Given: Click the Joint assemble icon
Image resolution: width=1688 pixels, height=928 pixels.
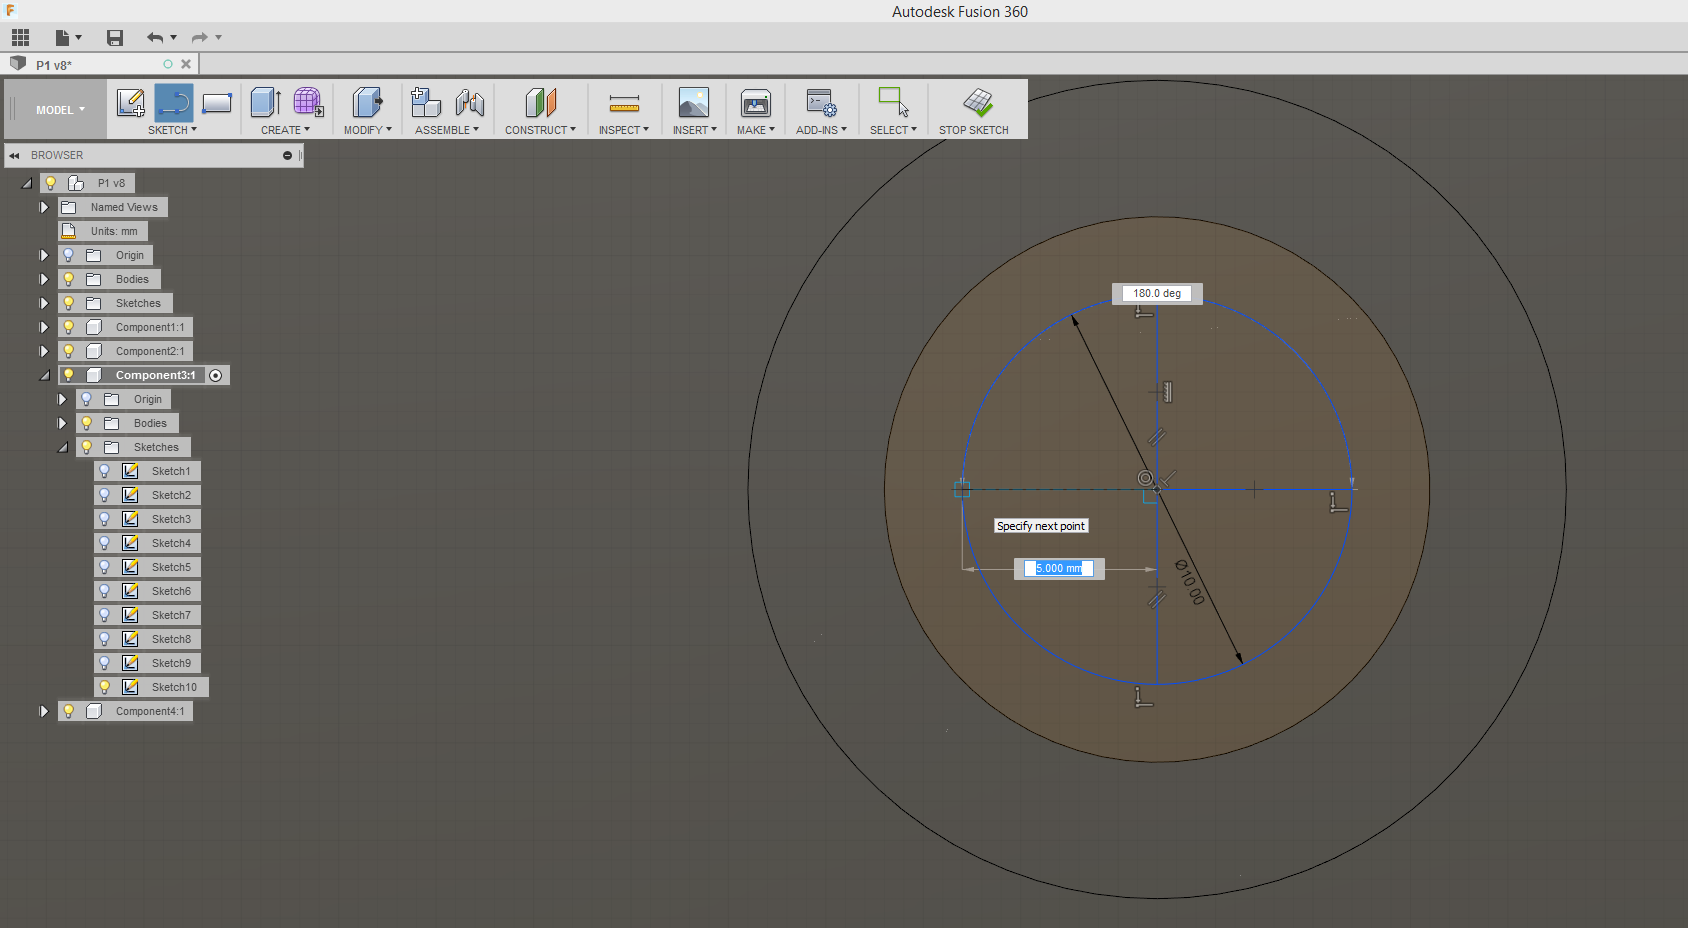Looking at the screenshot, I should (469, 102).
